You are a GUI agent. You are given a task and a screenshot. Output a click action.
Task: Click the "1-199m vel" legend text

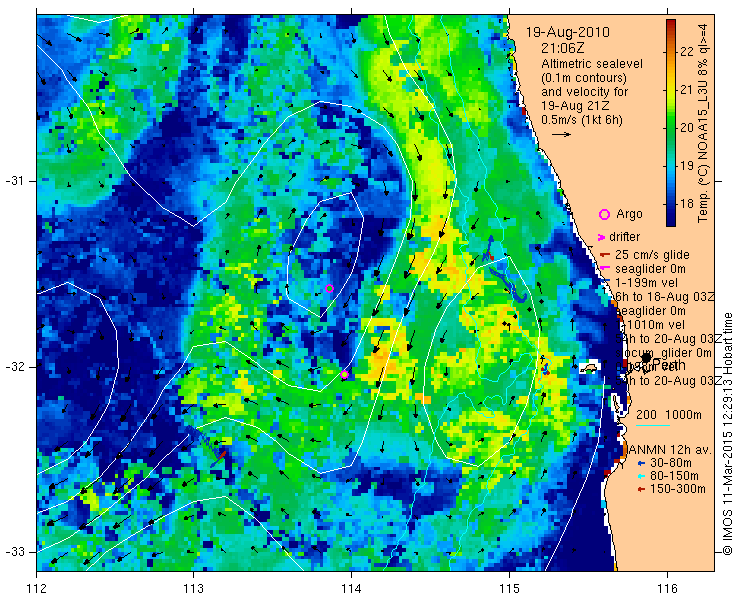[645, 283]
